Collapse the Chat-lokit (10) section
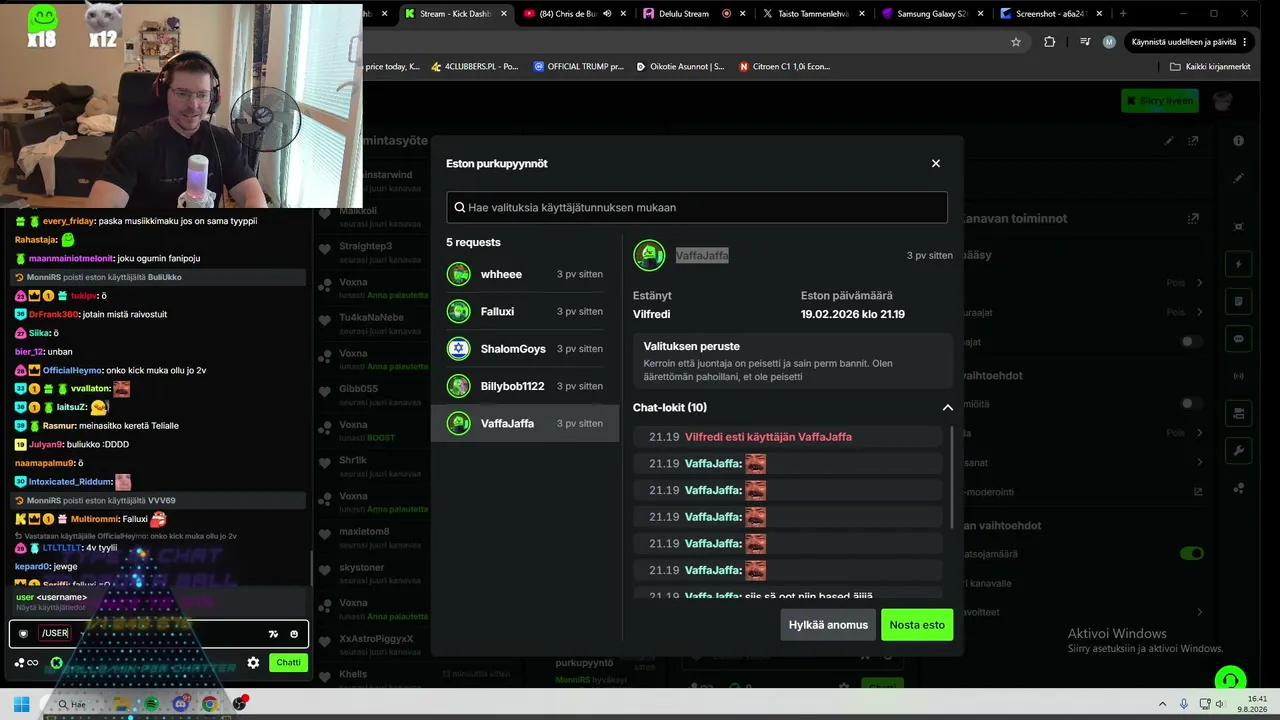Viewport: 1280px width, 720px height. tap(947, 407)
